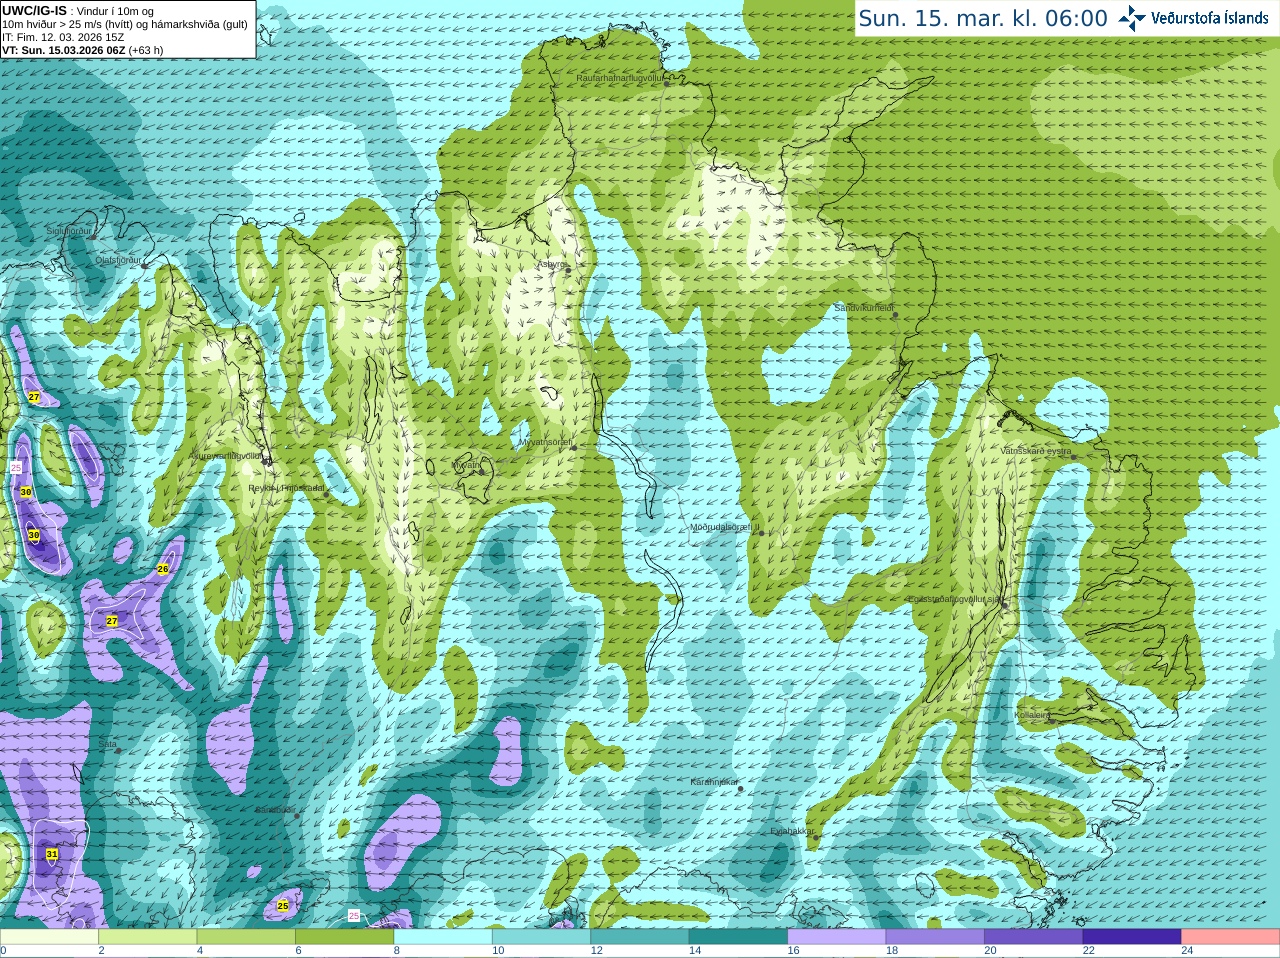This screenshot has width=1280, height=958.
Task: Select the Reykir í Fnjóskadal station label
Action: coord(286,488)
